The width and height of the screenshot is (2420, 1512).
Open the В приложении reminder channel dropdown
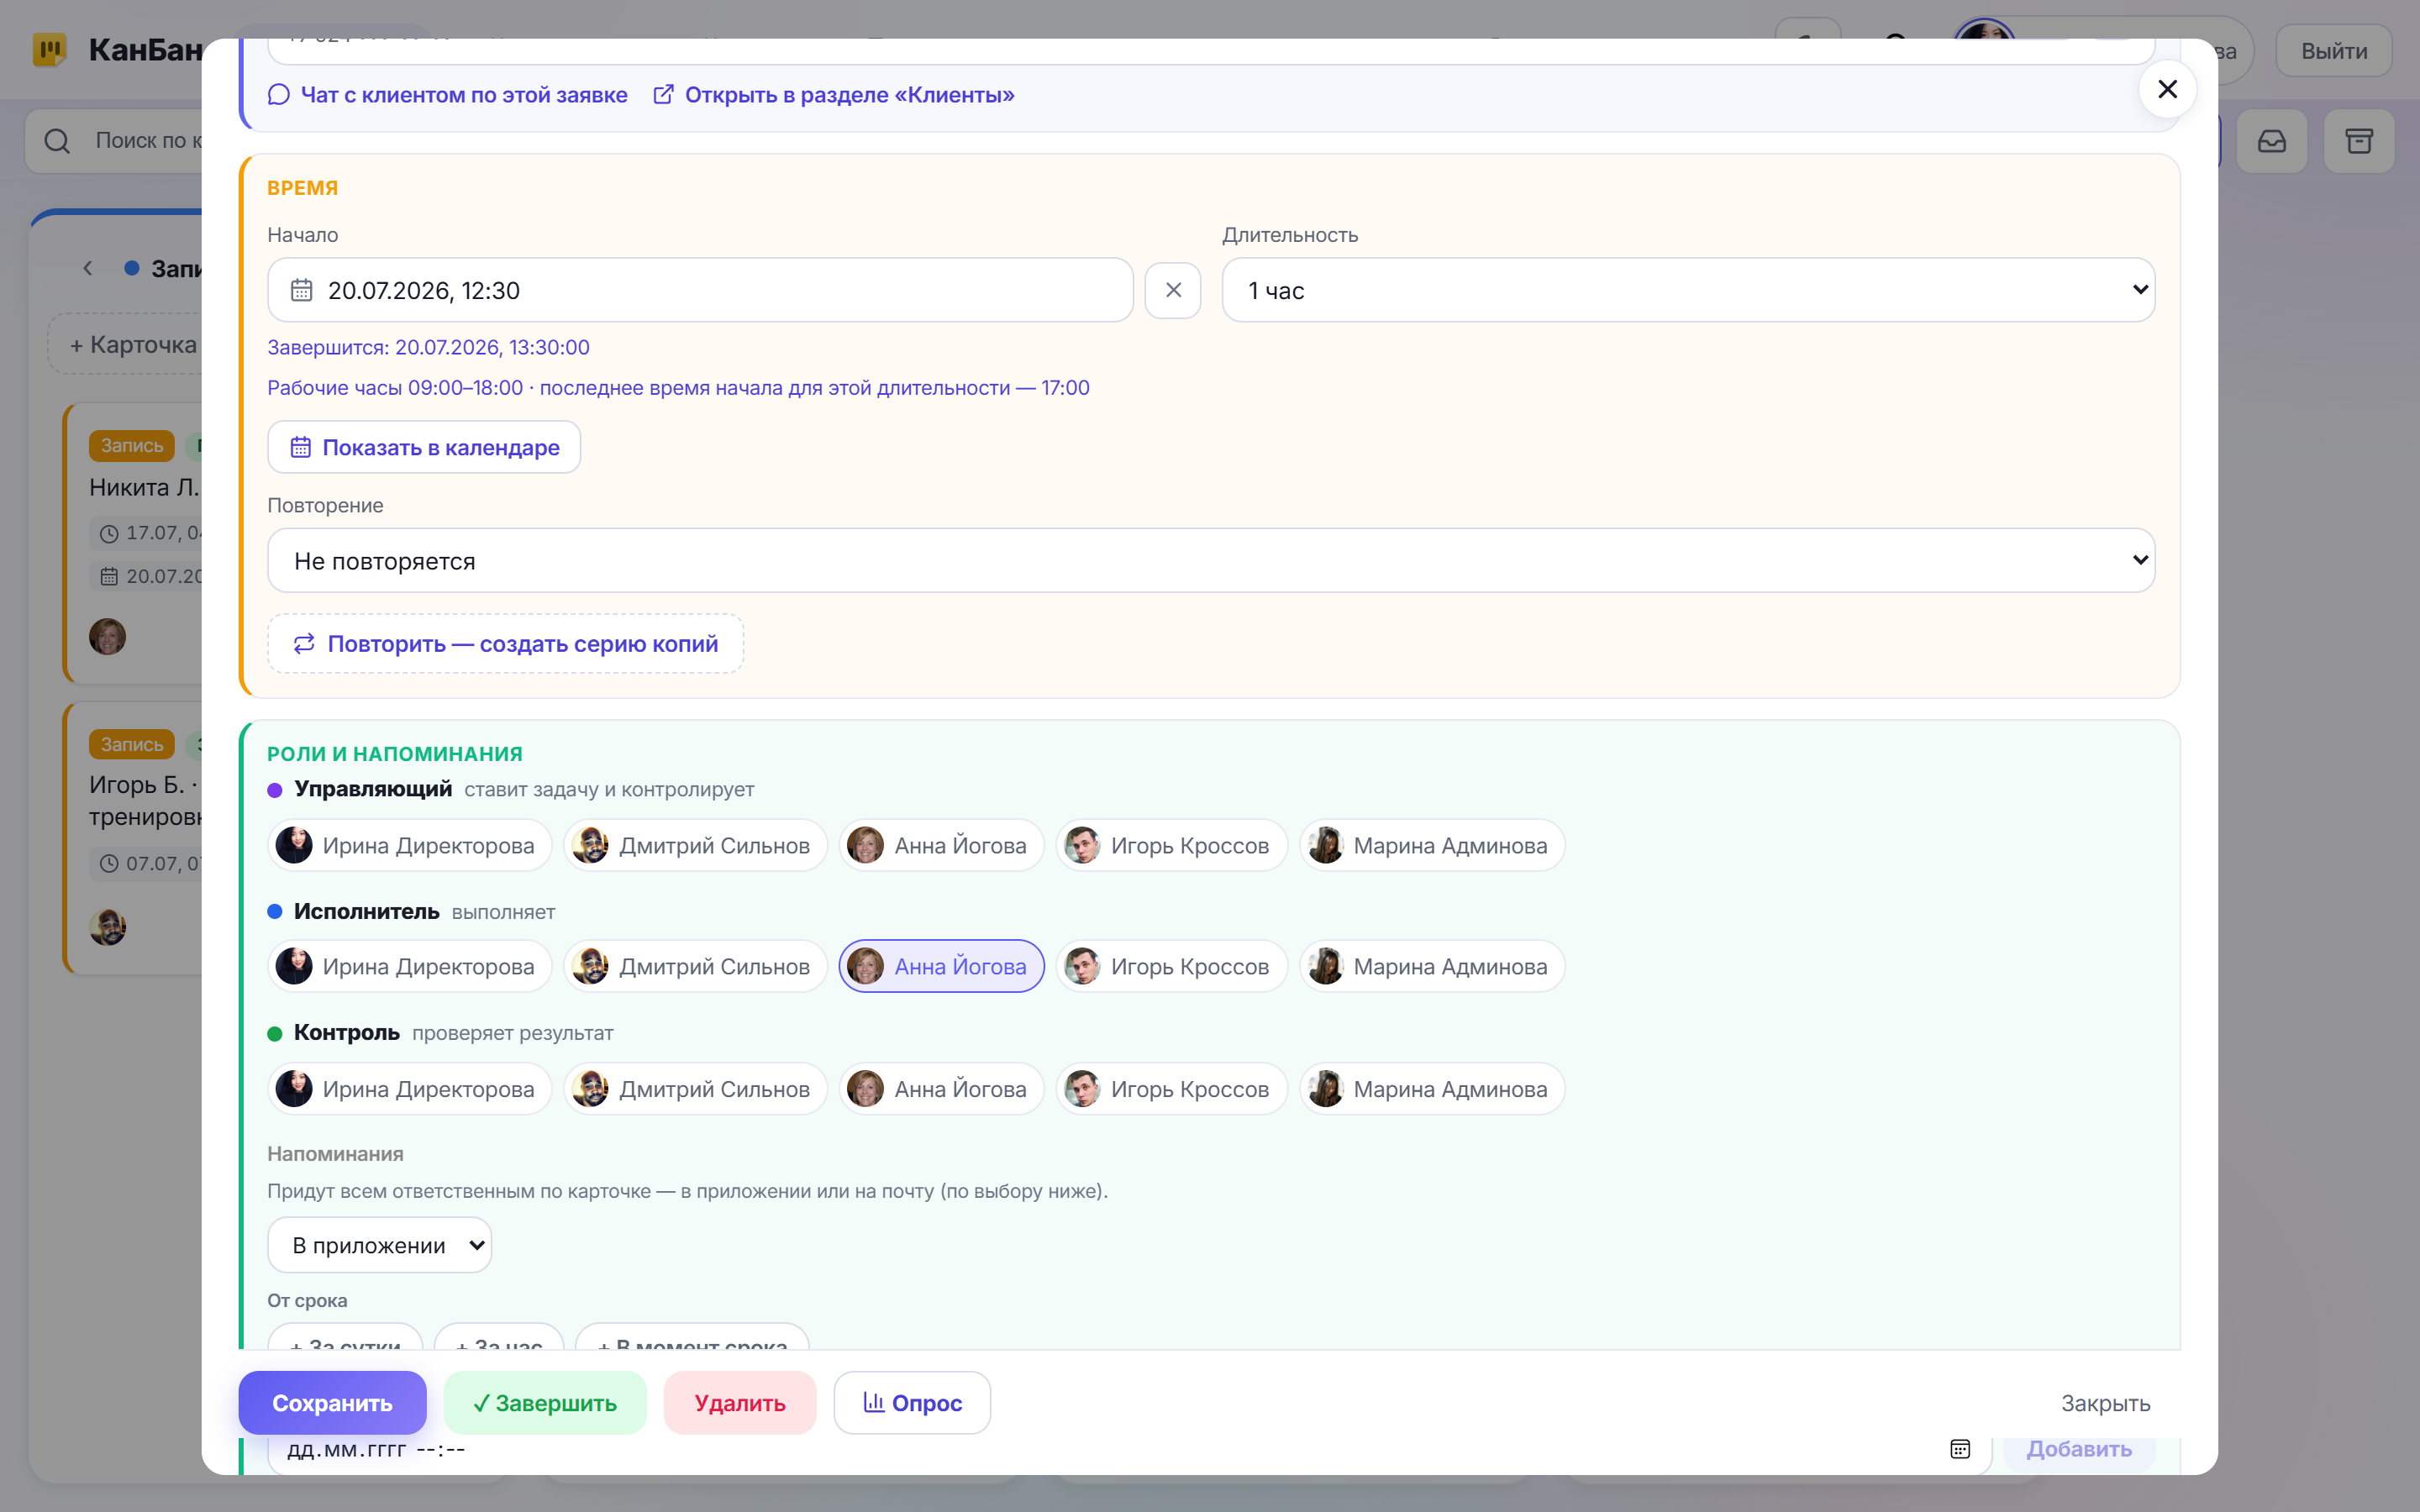[379, 1244]
